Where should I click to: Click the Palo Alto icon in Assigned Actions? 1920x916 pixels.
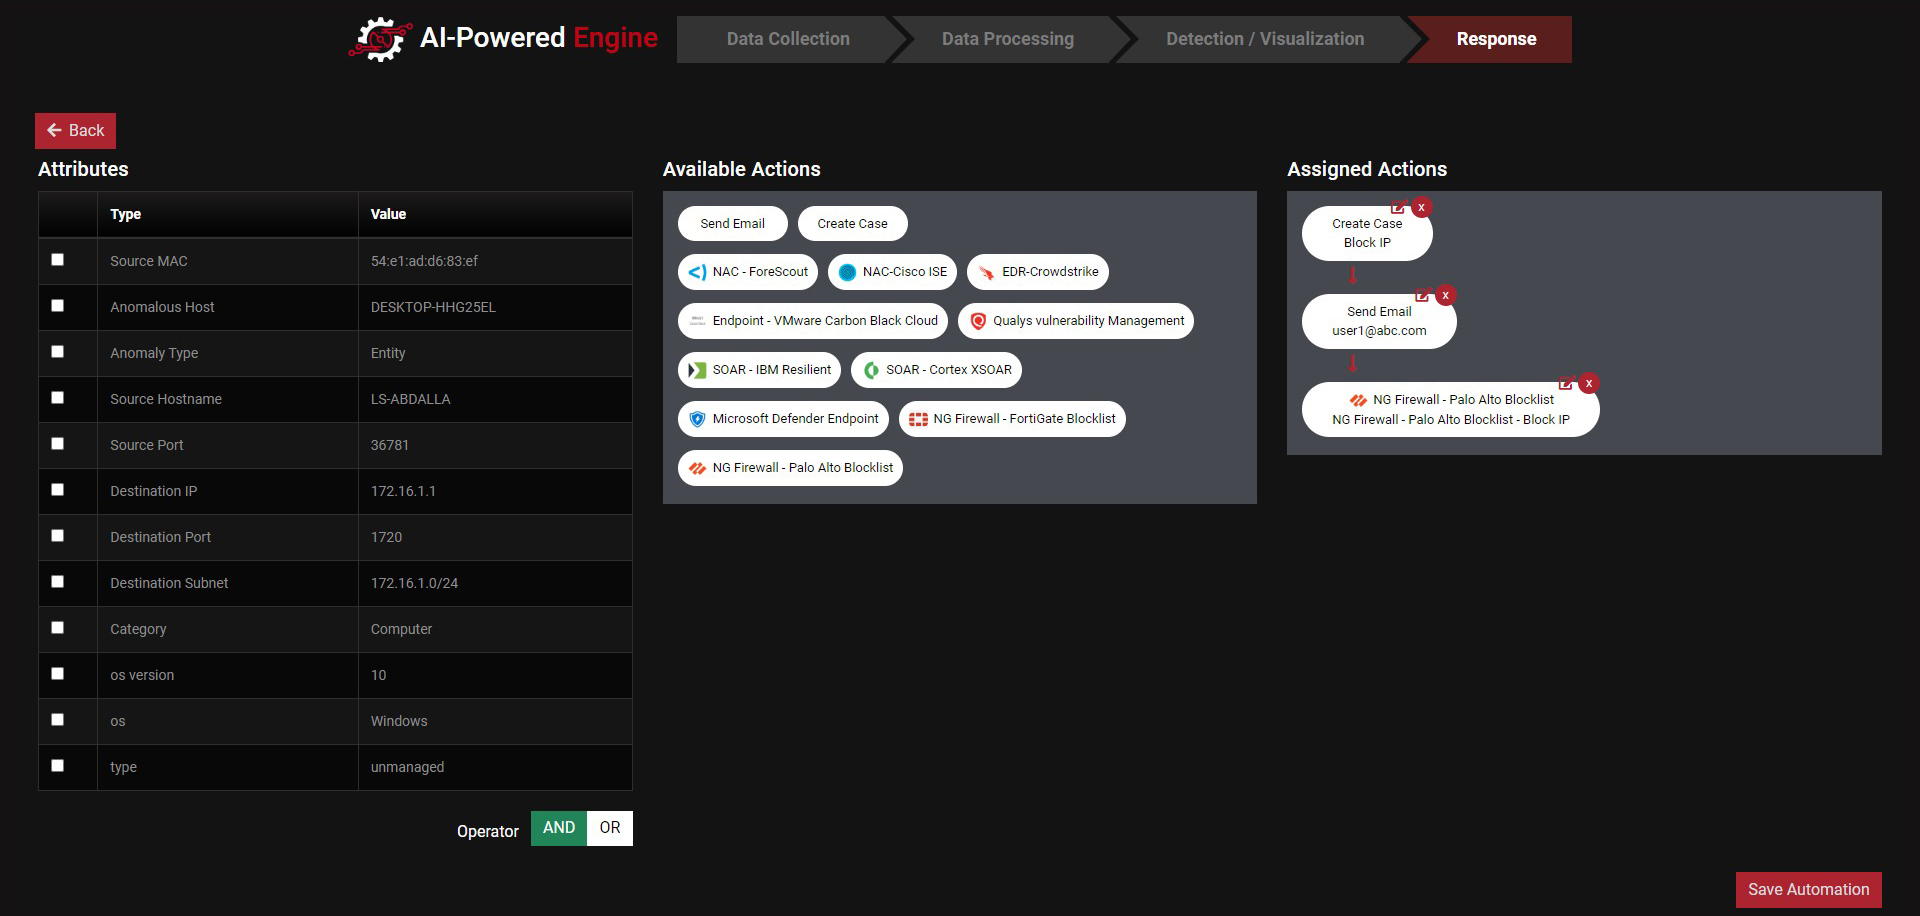[x=1358, y=400]
